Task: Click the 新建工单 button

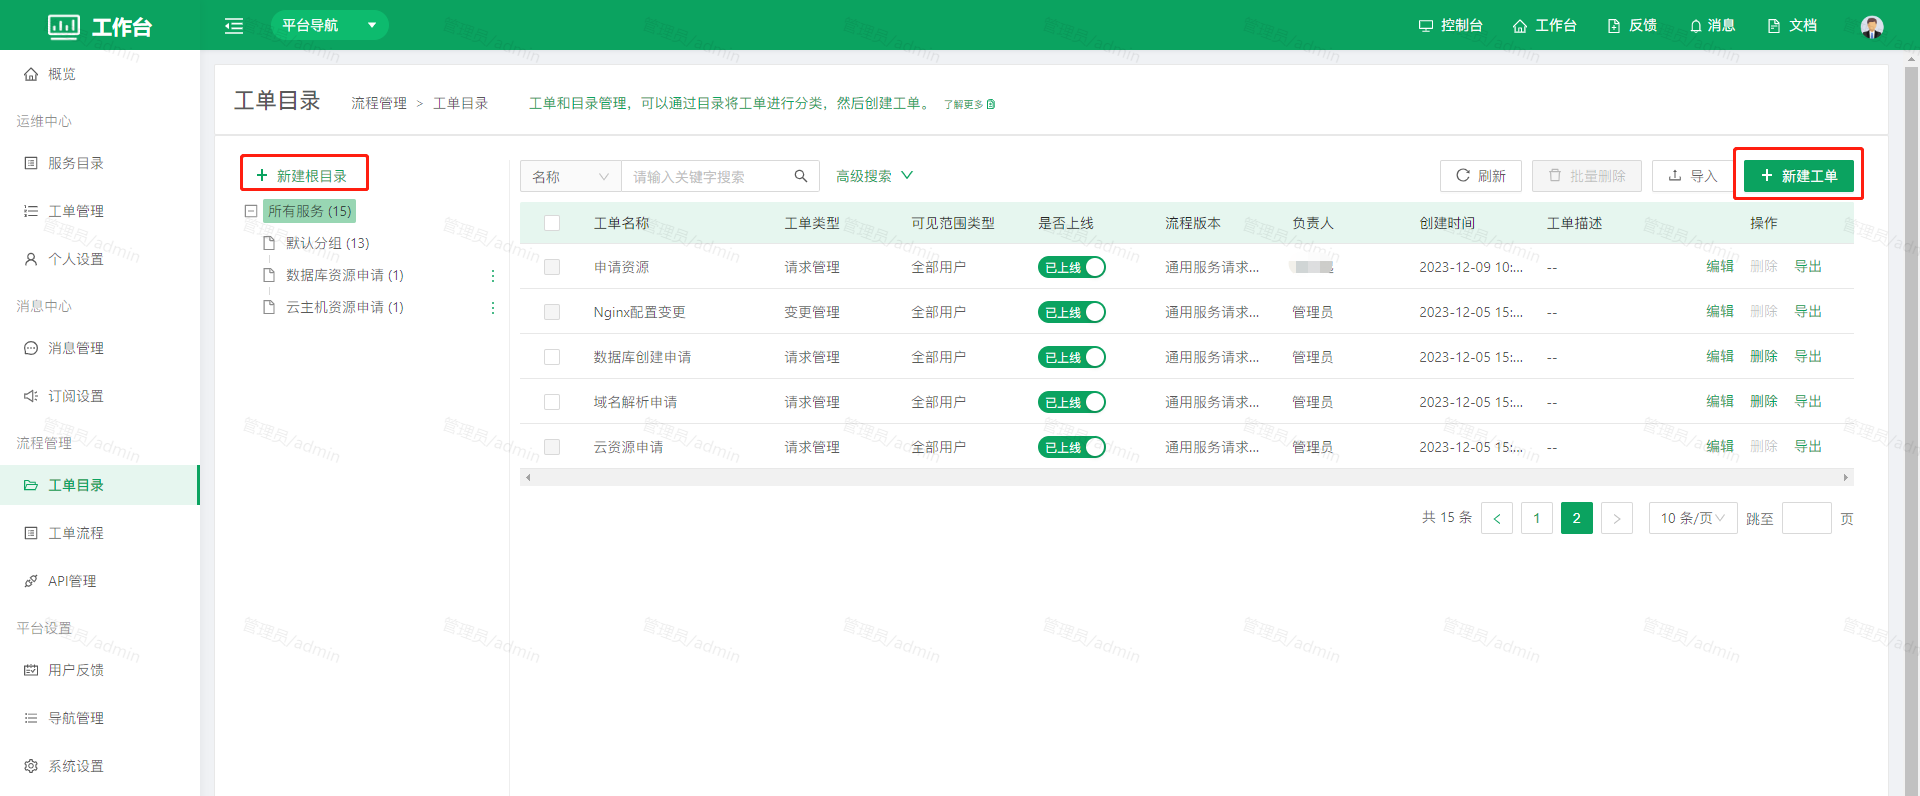Action: click(x=1799, y=176)
